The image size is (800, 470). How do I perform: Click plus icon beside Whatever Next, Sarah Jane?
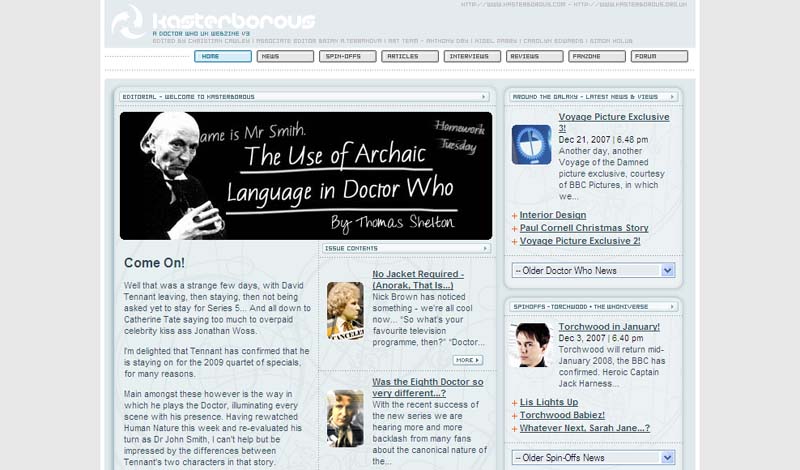coord(514,429)
